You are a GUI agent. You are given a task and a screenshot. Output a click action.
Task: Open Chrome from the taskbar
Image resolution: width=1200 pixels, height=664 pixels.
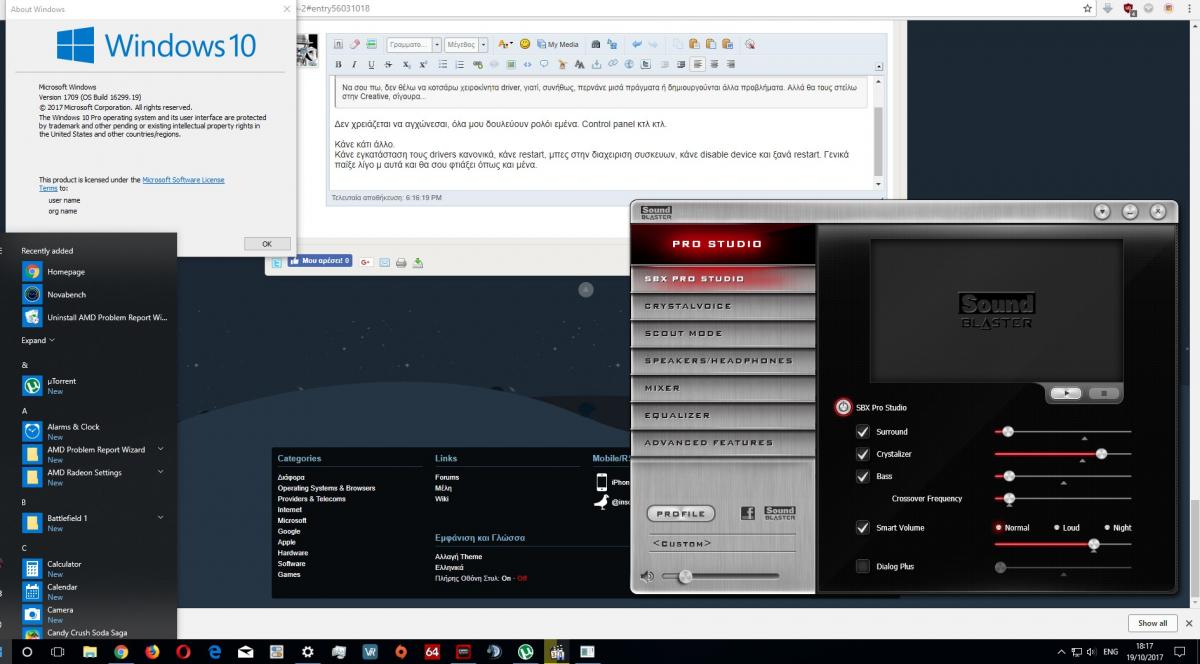pos(121,652)
